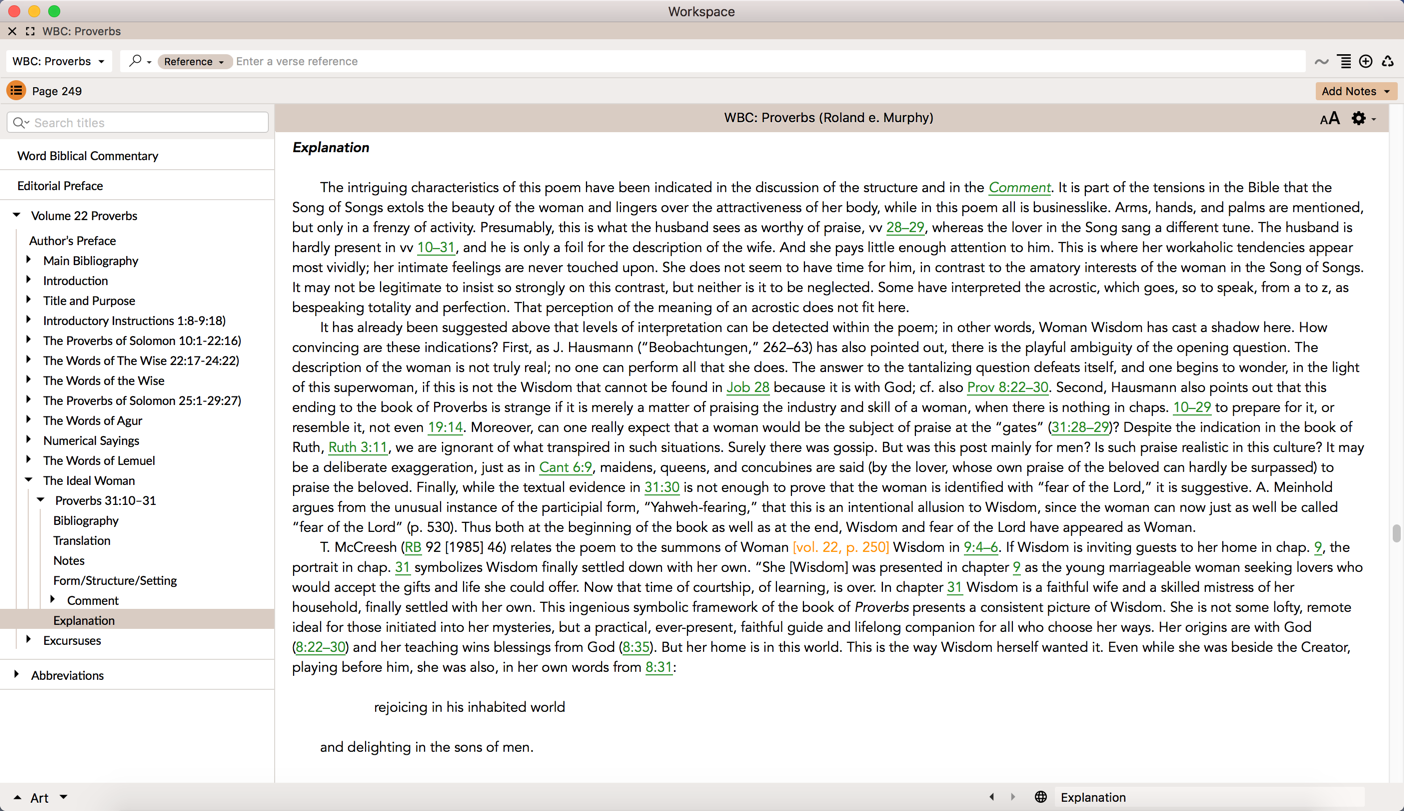Collapse the Volume 22 Proverbs node
This screenshot has height=811, width=1404.
(17, 215)
